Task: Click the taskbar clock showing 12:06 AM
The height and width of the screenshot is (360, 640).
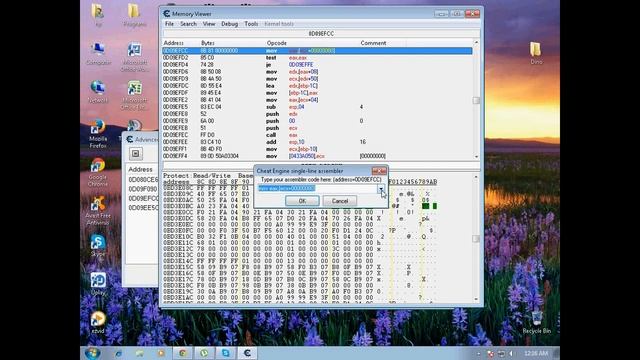Action: 536,353
